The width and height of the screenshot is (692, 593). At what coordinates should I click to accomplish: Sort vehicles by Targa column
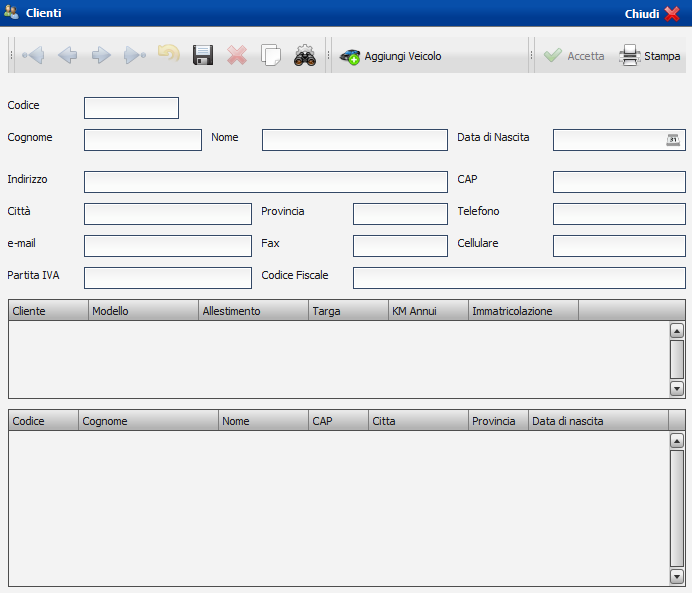pyautogui.click(x=349, y=311)
